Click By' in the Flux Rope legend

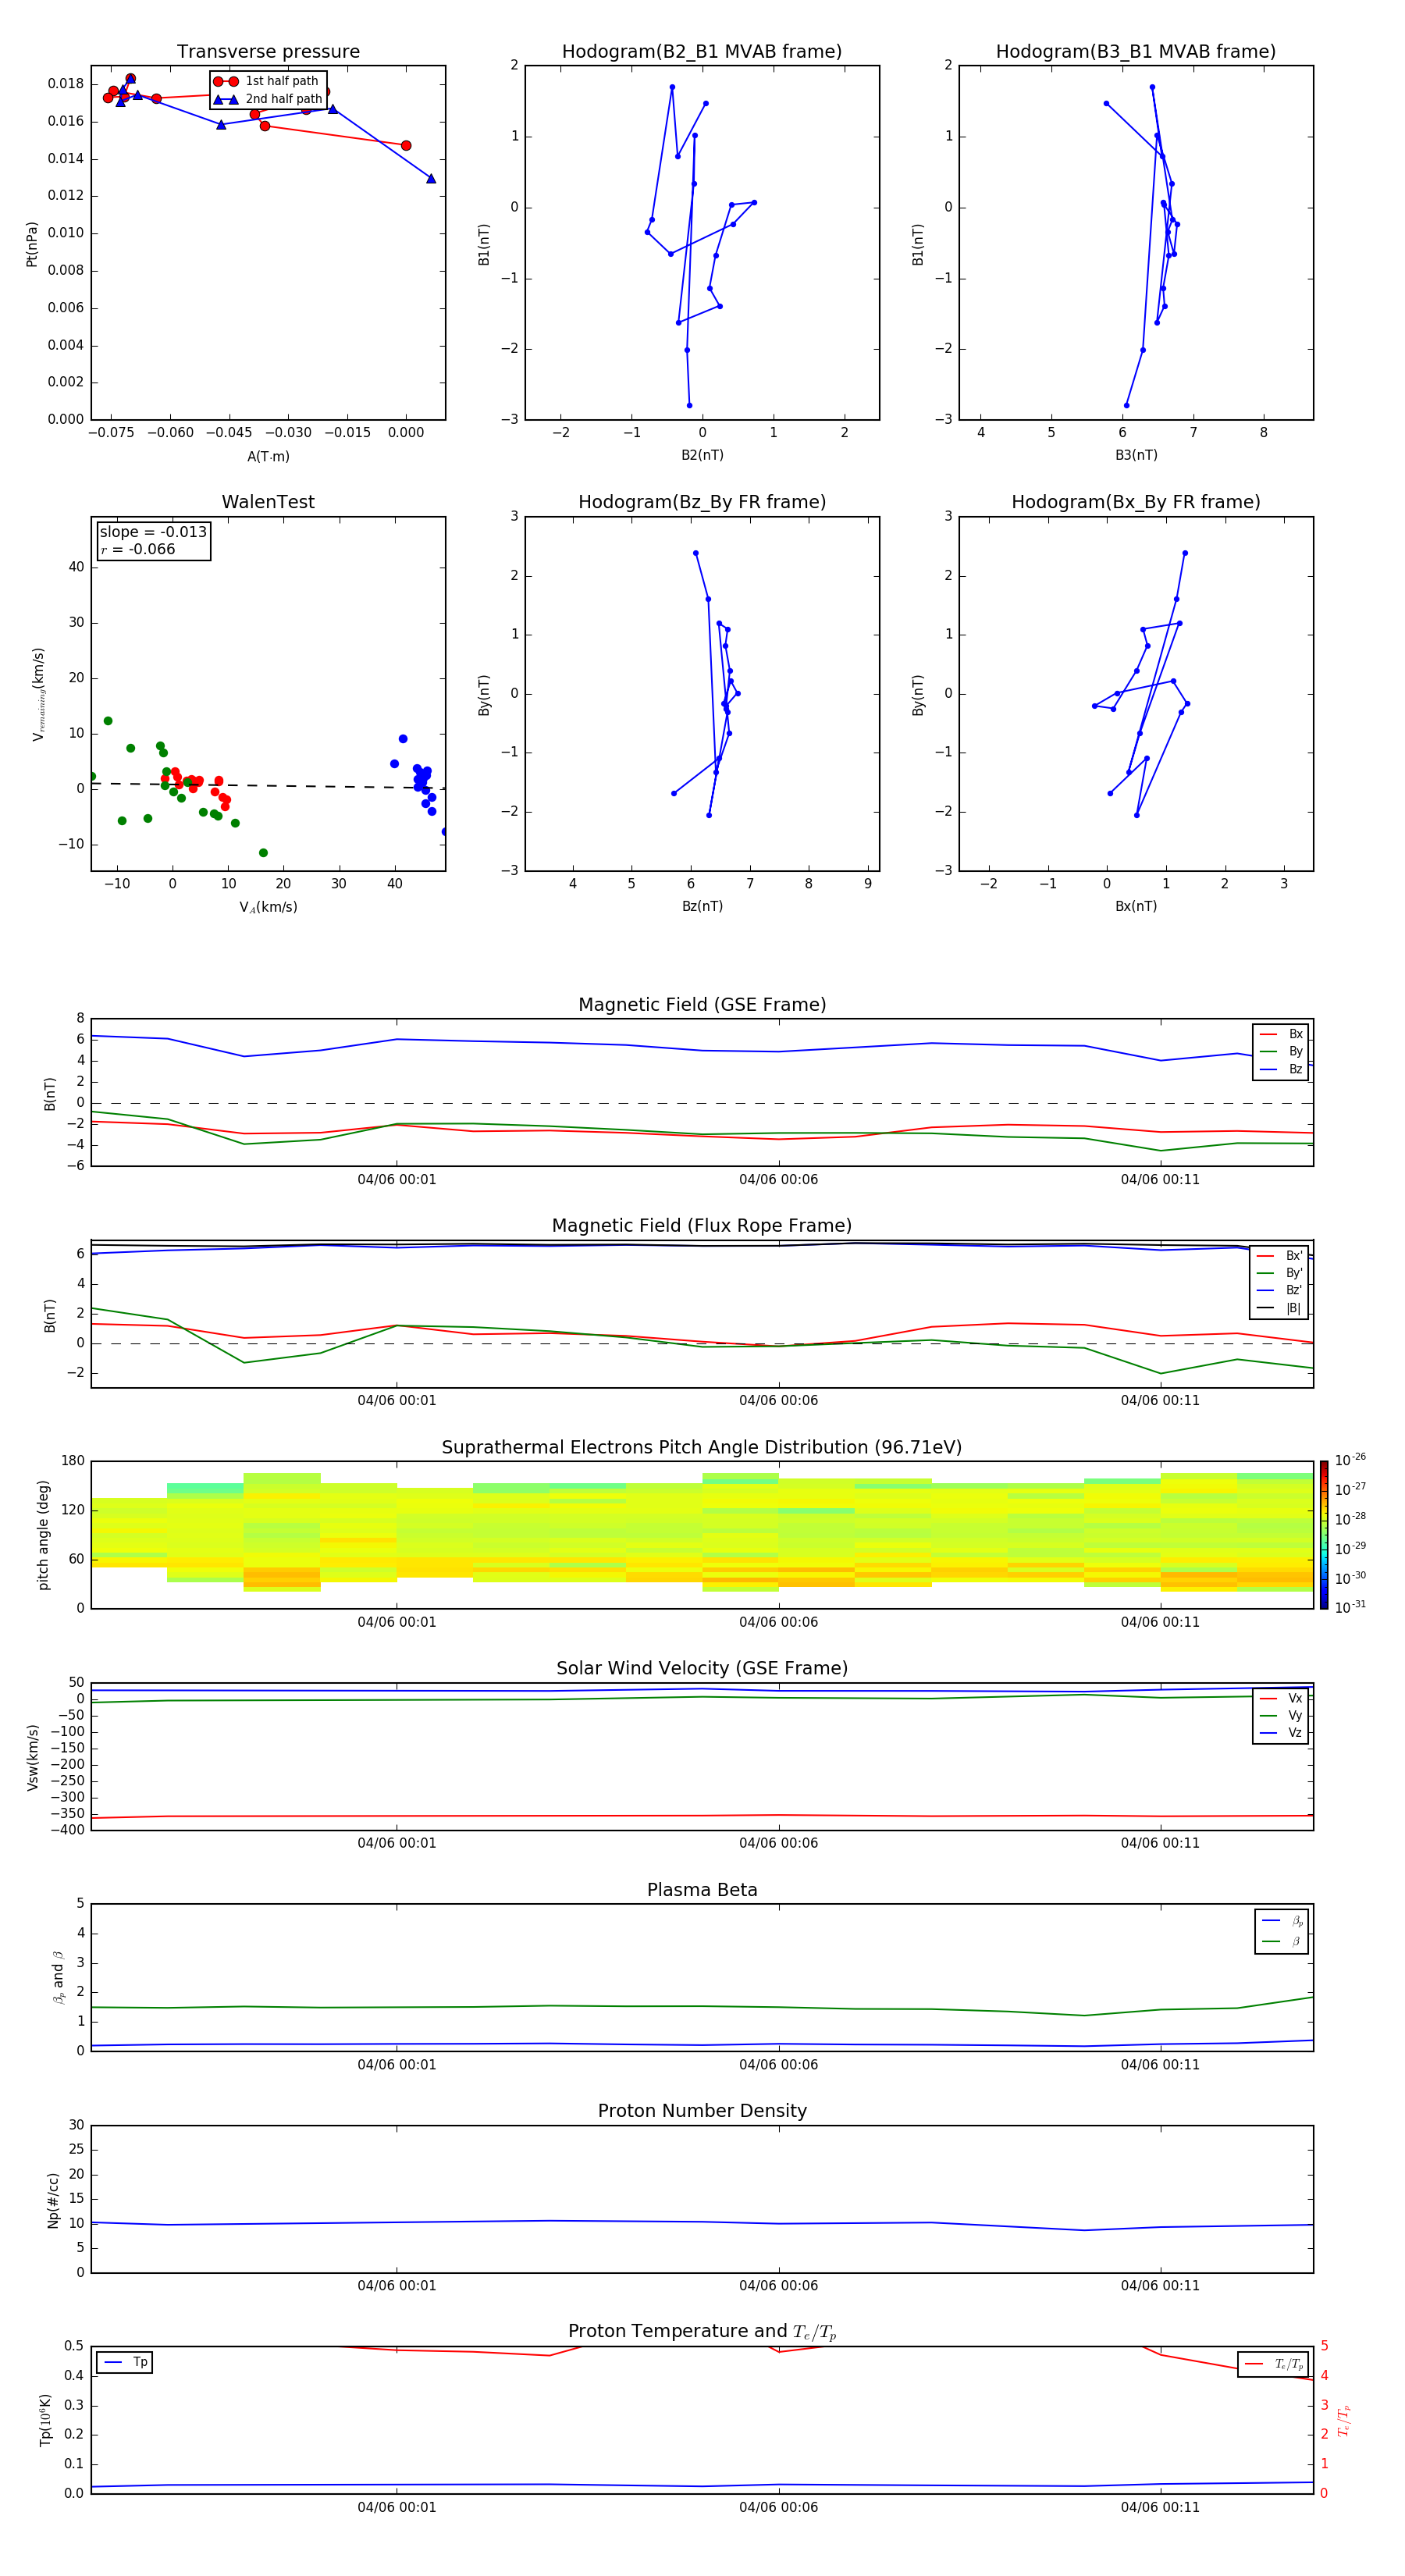pyautogui.click(x=1294, y=1273)
